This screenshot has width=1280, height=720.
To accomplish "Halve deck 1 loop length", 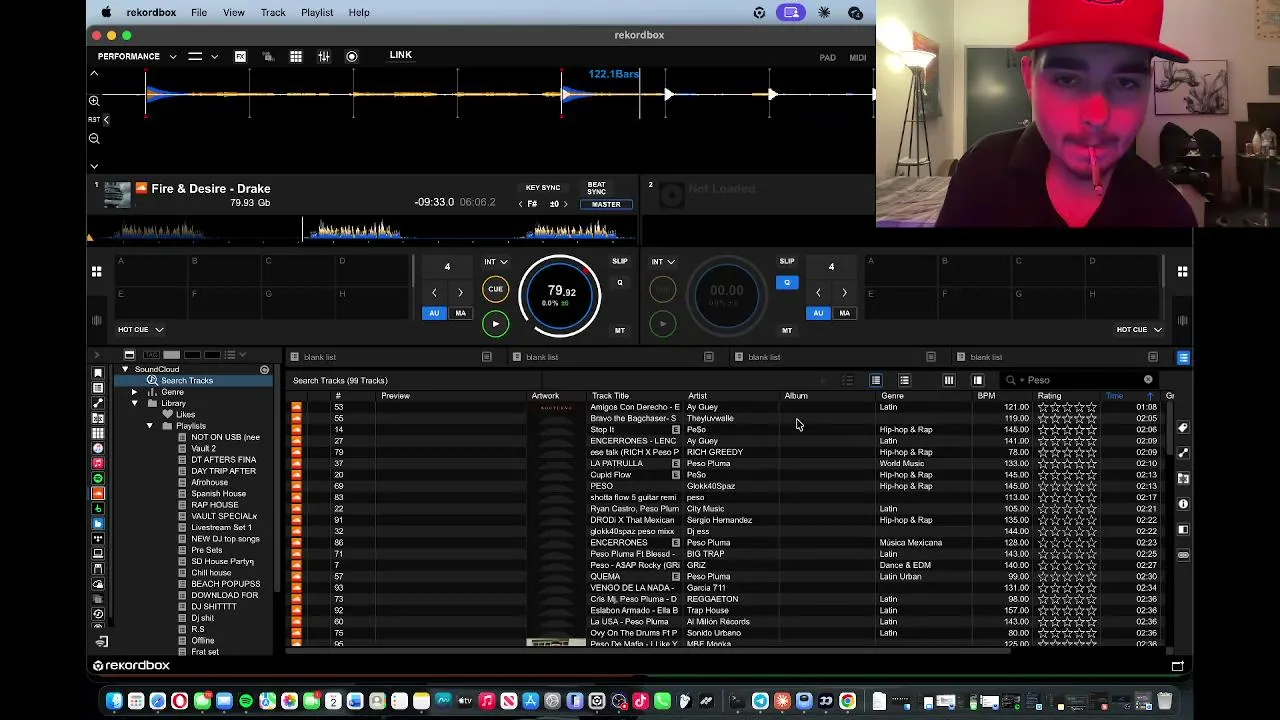I will 434,292.
